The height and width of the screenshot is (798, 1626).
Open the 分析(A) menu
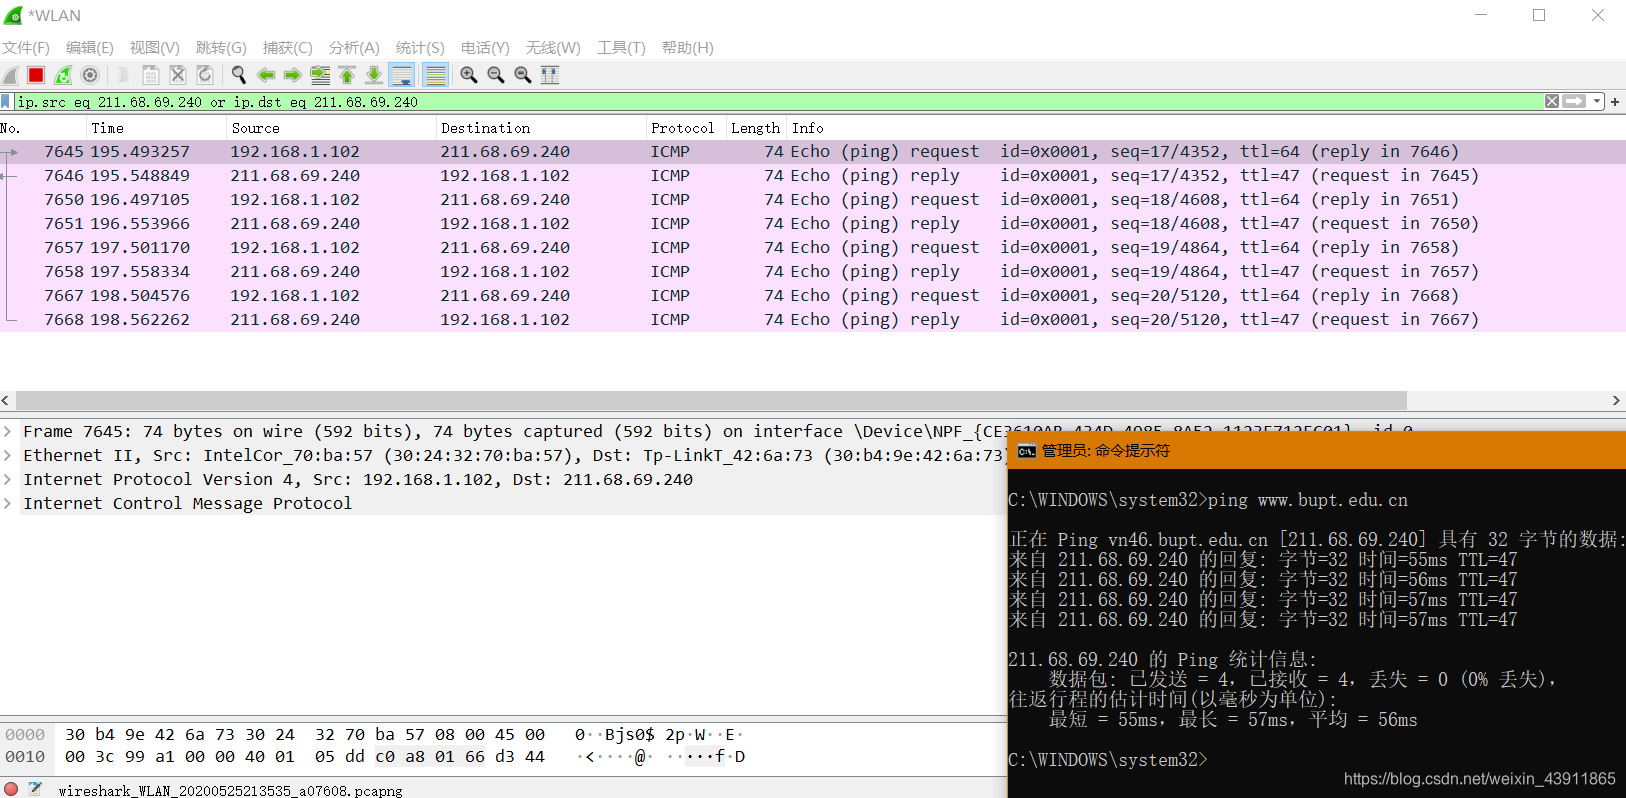[x=354, y=48]
